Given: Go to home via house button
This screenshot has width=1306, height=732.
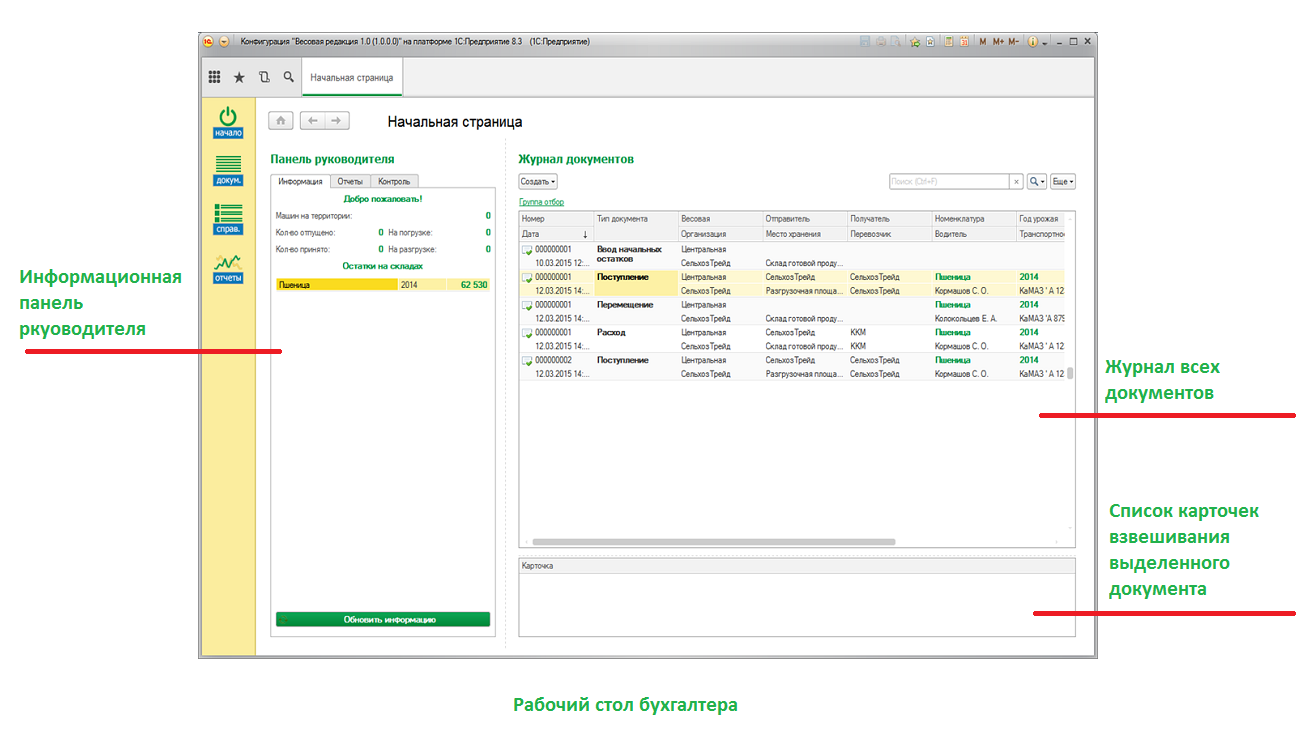Looking at the screenshot, I should pos(281,121).
